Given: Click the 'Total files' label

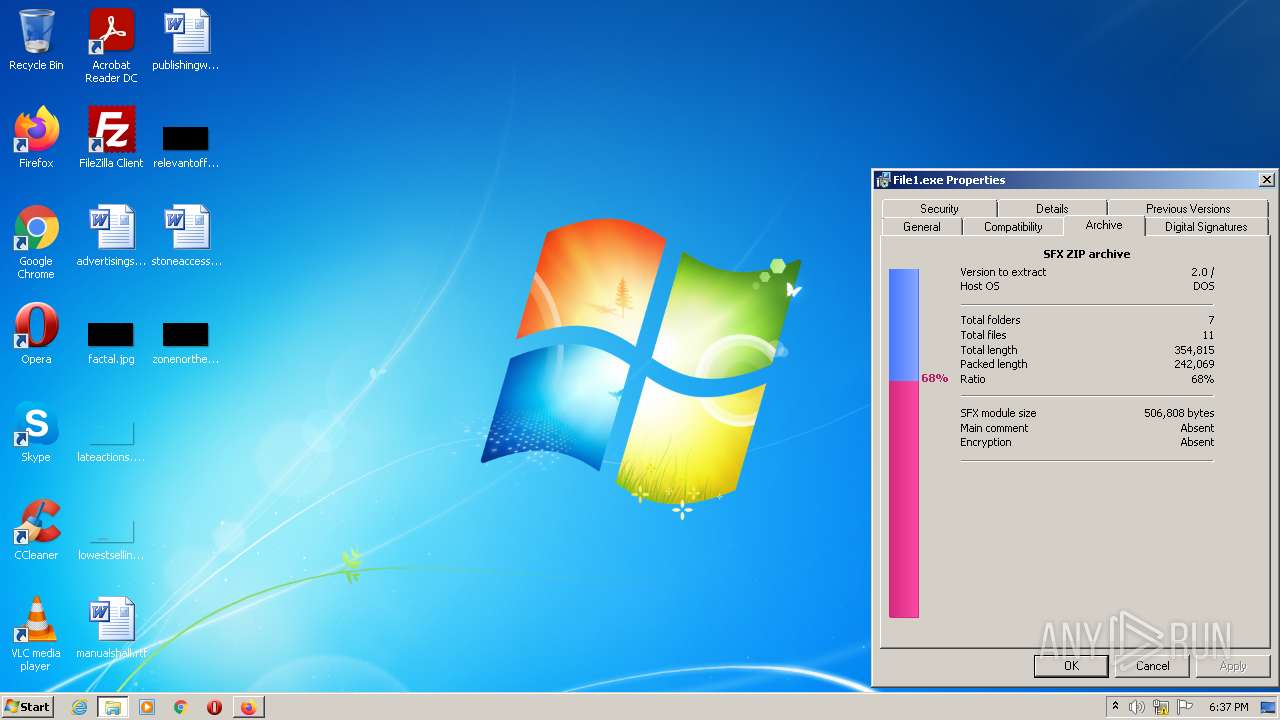Looking at the screenshot, I should click(x=983, y=335).
